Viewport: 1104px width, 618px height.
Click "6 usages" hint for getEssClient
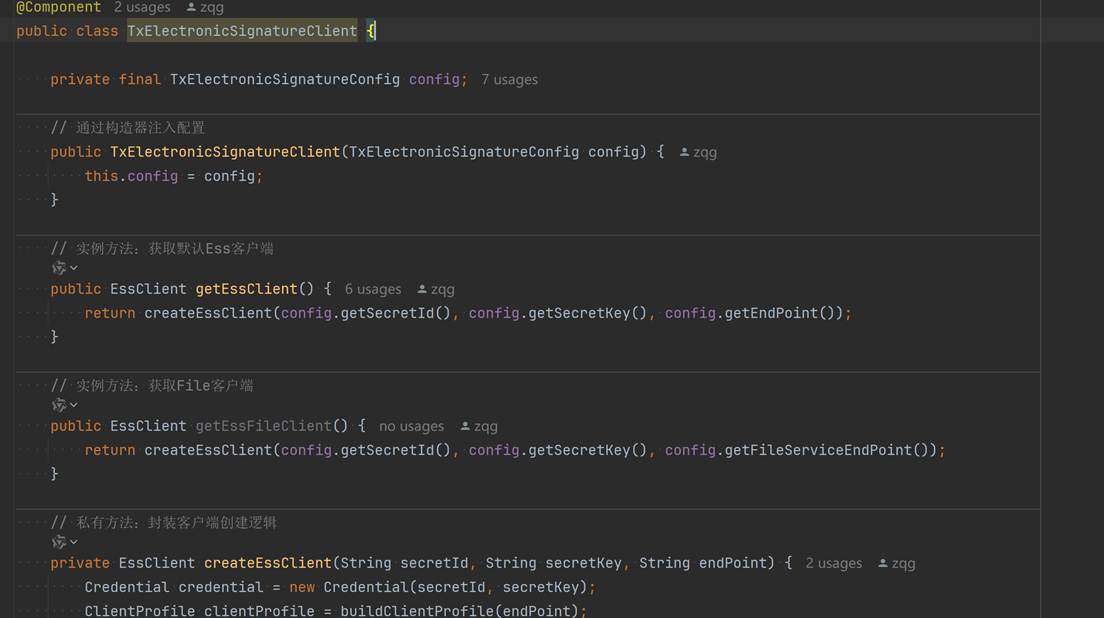(x=373, y=289)
